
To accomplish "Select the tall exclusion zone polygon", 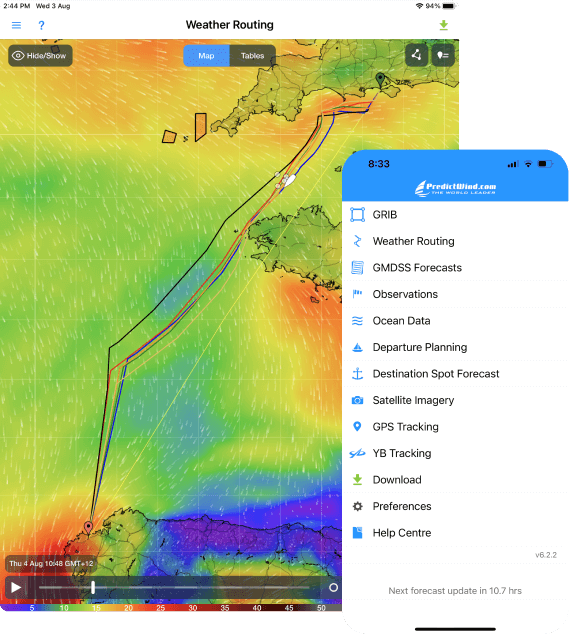I will tap(201, 127).
